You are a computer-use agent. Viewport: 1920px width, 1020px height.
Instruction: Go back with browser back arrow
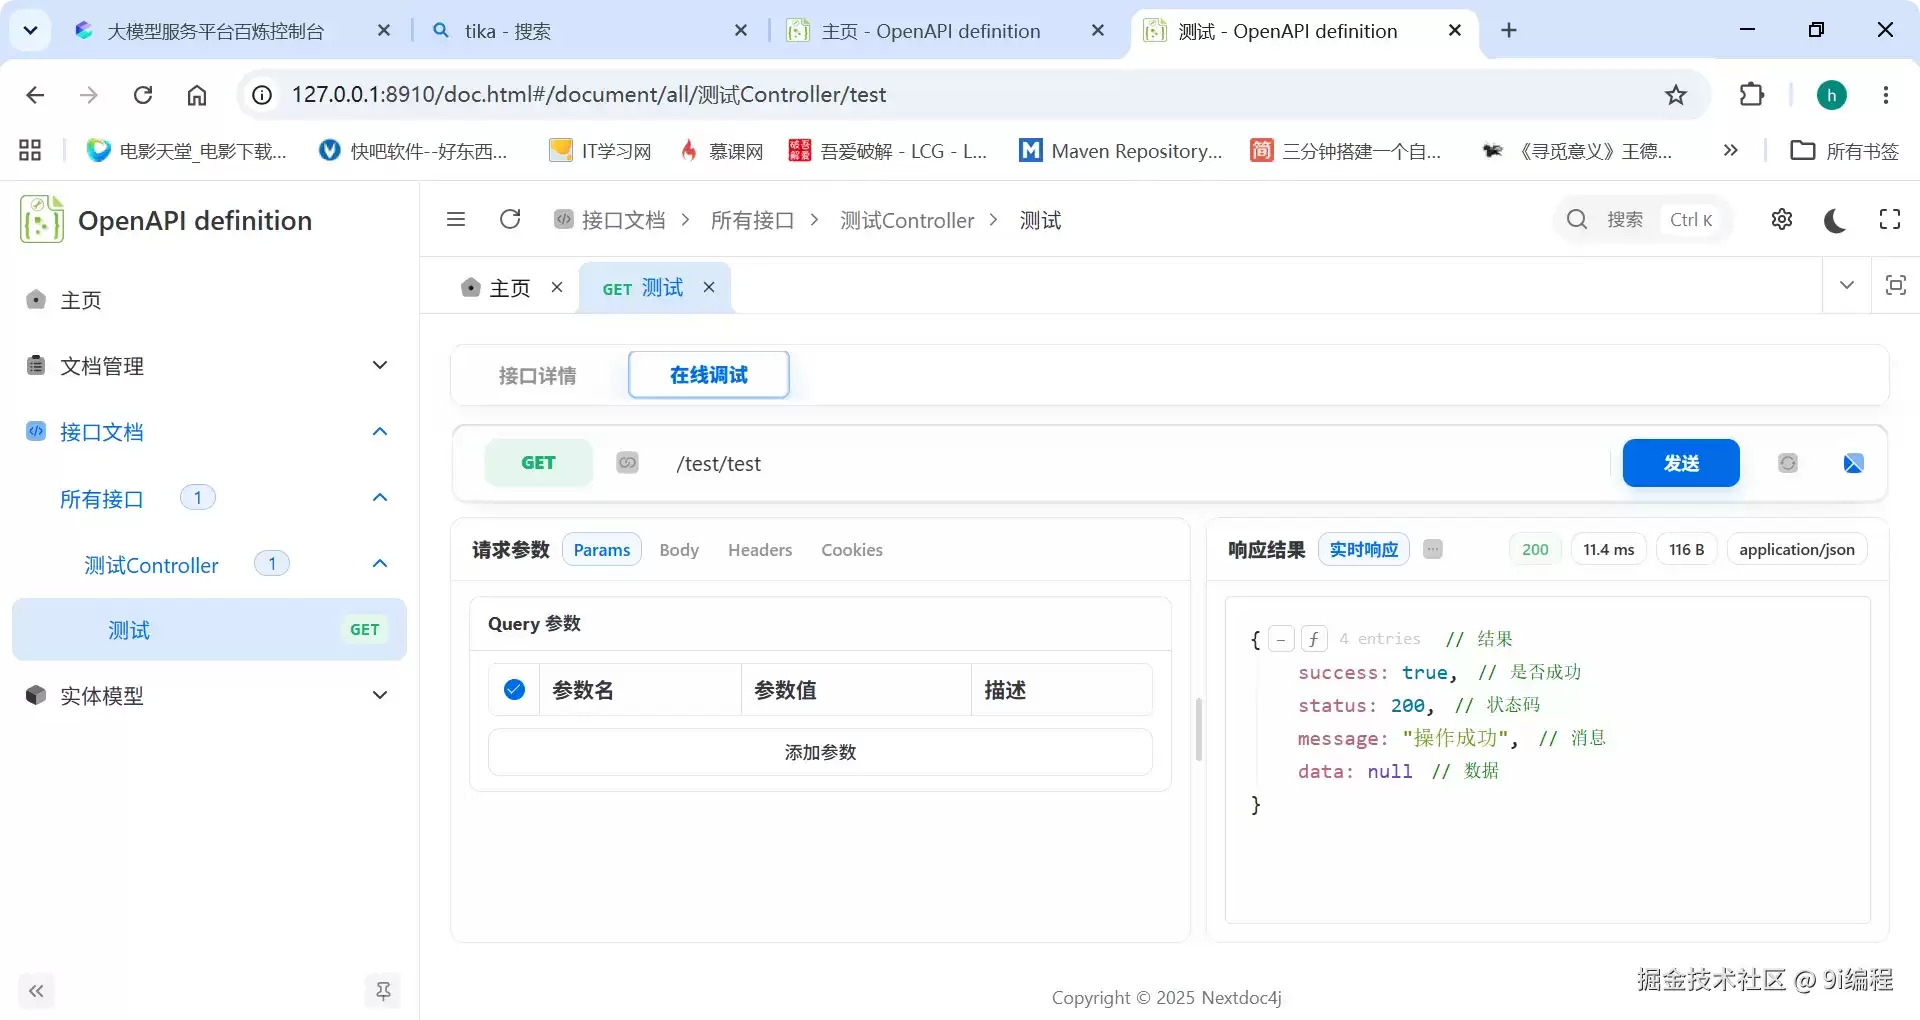[35, 95]
